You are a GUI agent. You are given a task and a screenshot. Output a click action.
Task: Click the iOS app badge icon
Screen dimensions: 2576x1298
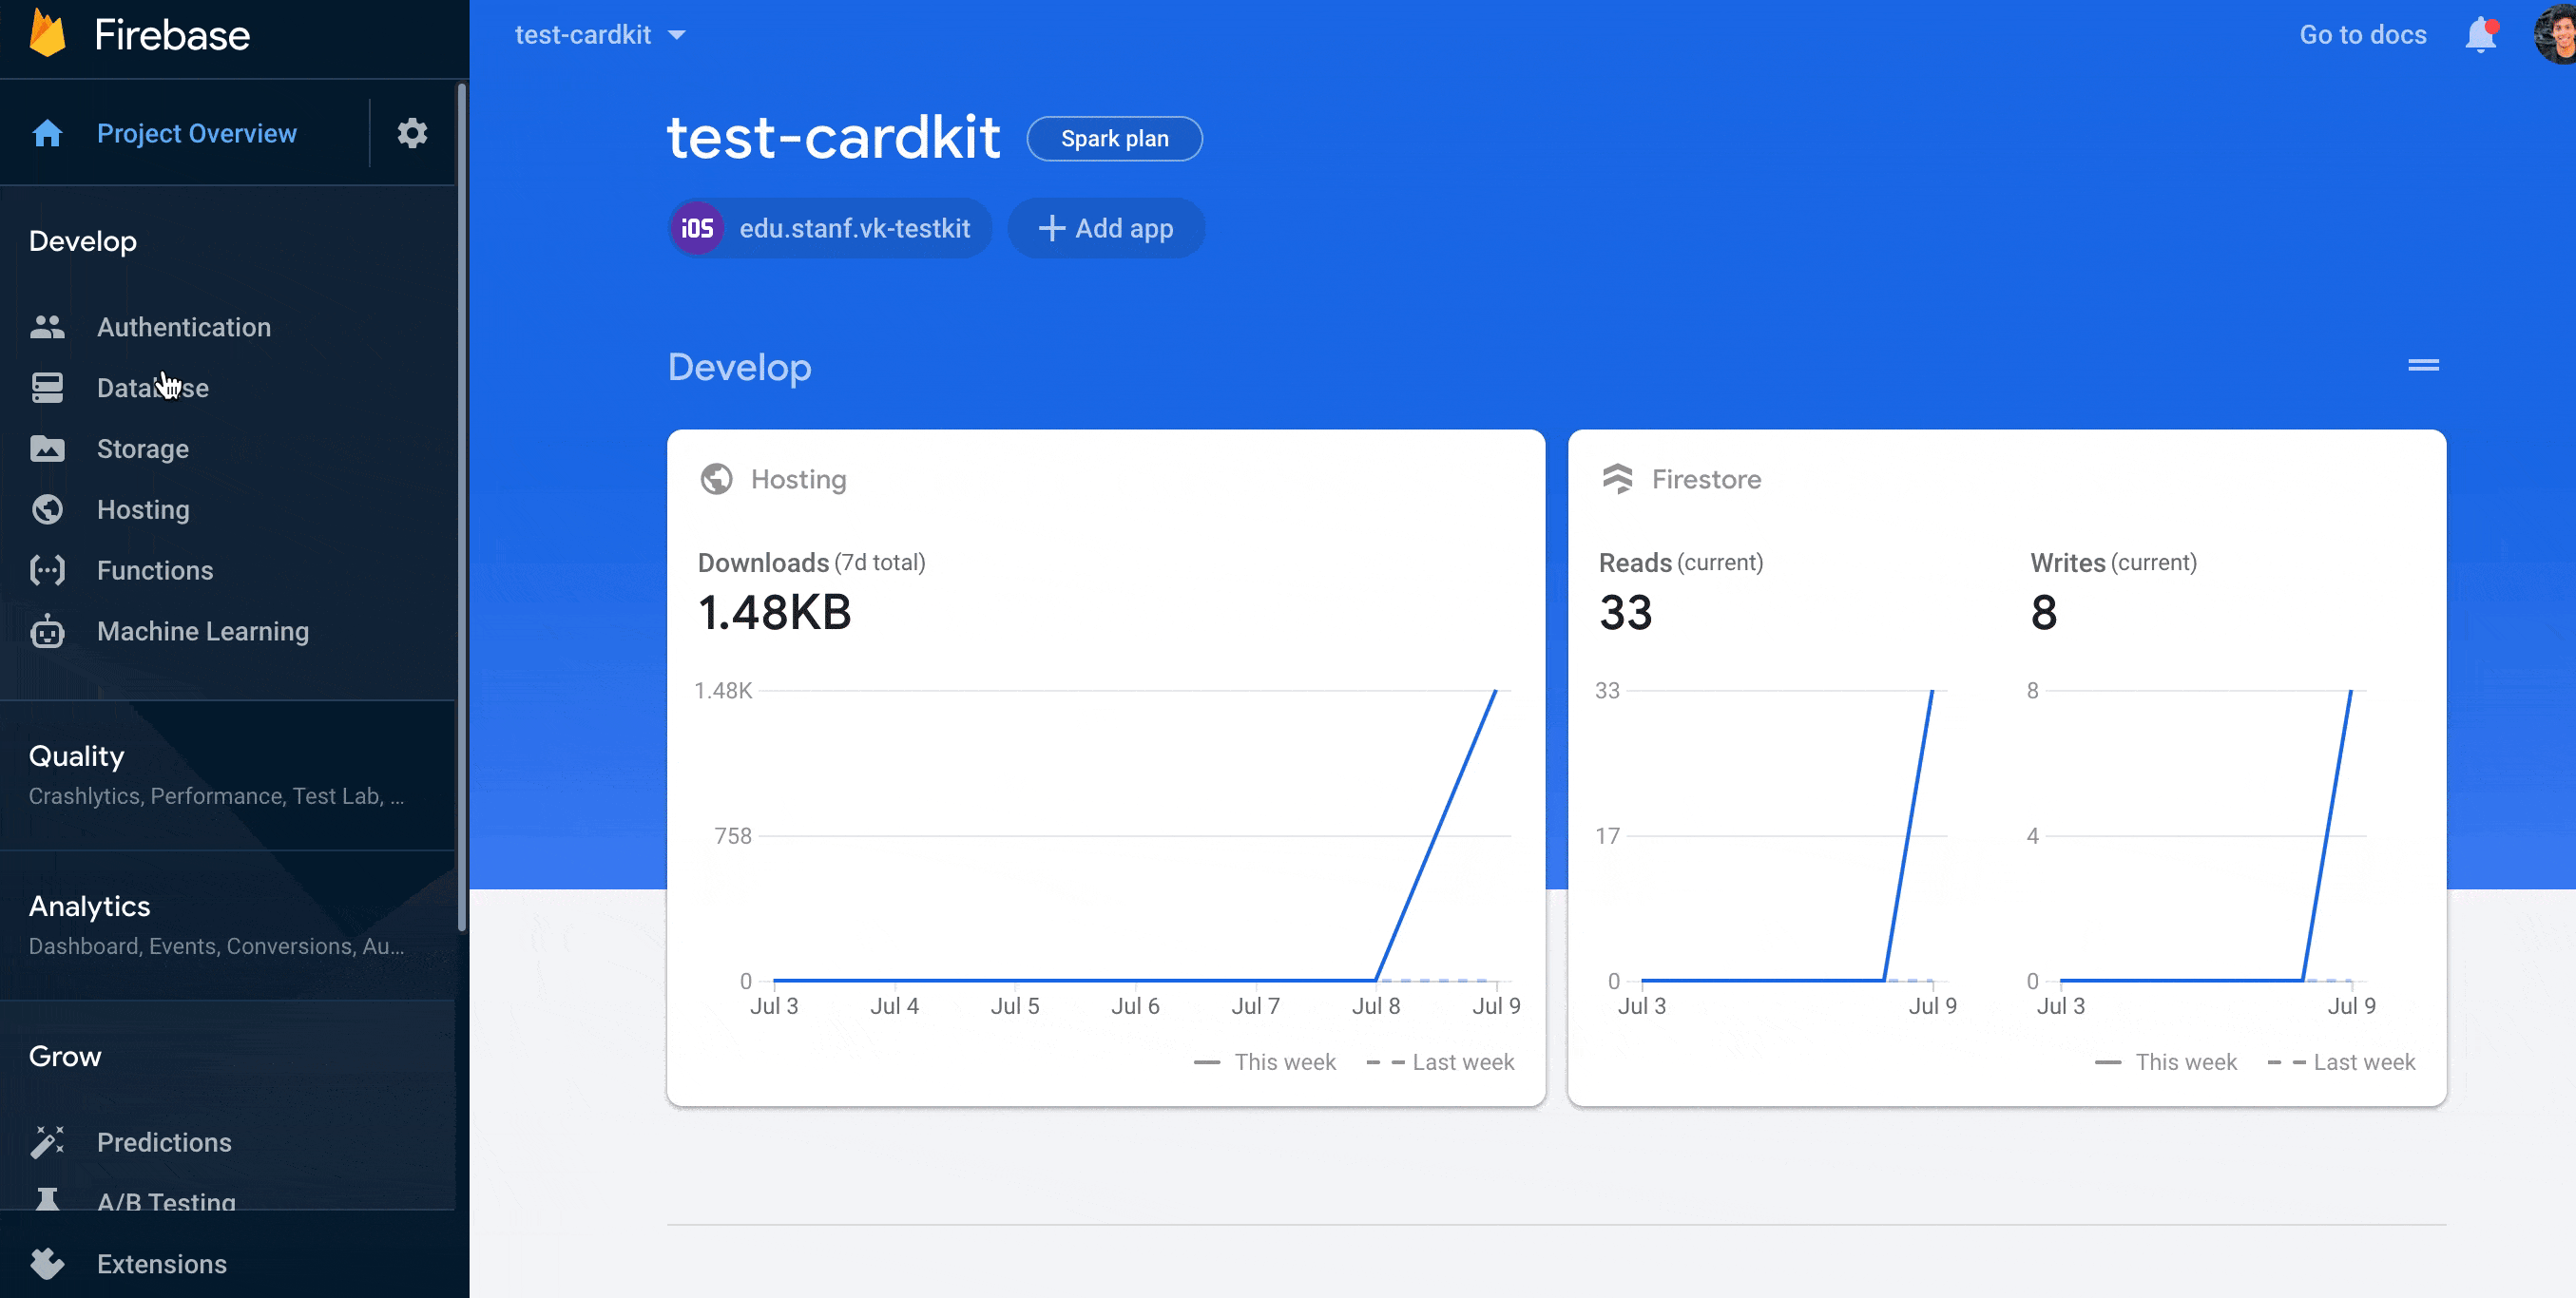697,229
